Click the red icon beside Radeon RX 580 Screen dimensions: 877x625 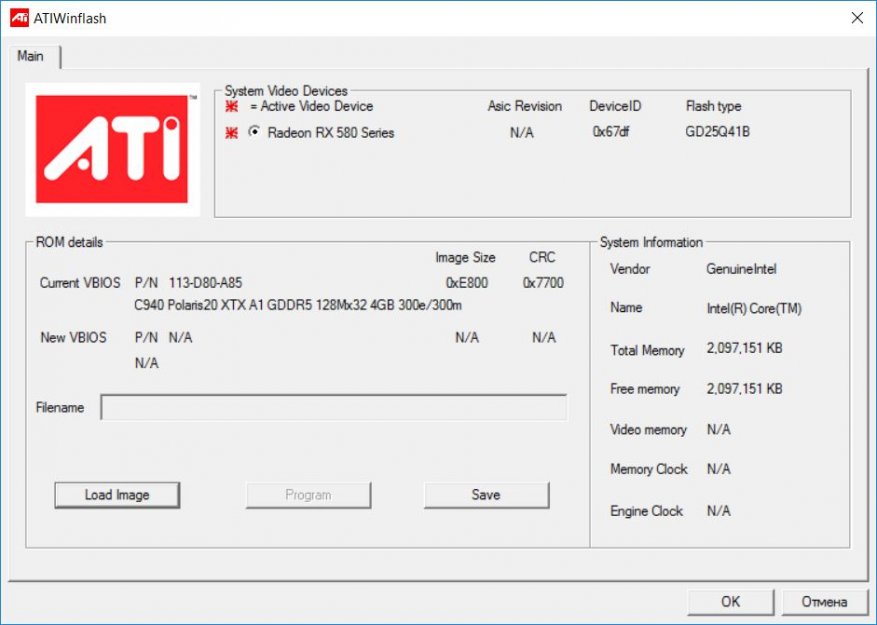pyautogui.click(x=232, y=133)
